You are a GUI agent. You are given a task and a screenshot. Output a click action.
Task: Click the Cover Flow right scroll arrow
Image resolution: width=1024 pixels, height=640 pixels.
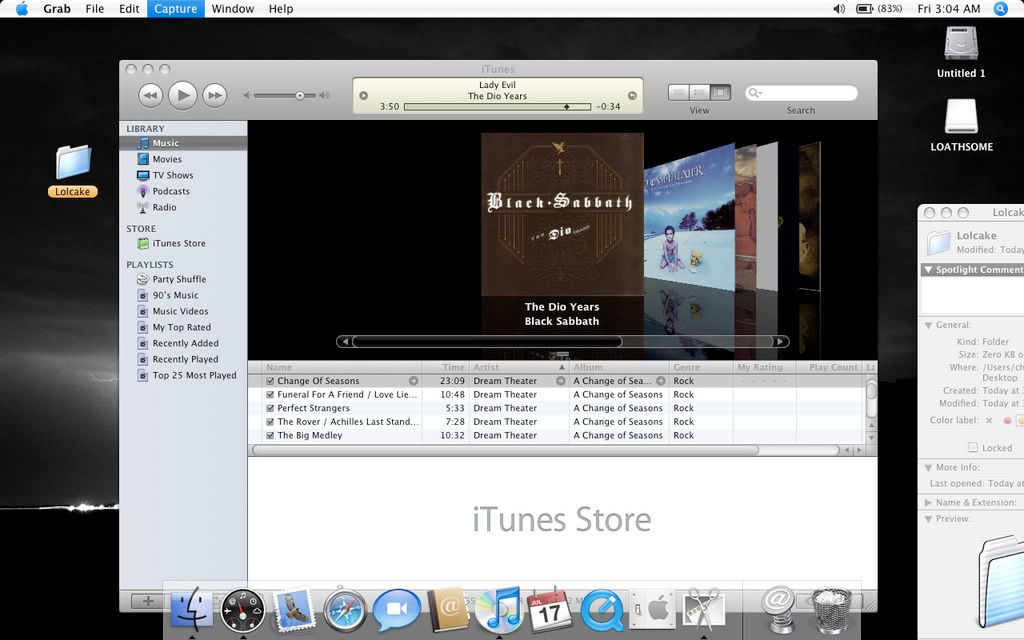coord(780,341)
